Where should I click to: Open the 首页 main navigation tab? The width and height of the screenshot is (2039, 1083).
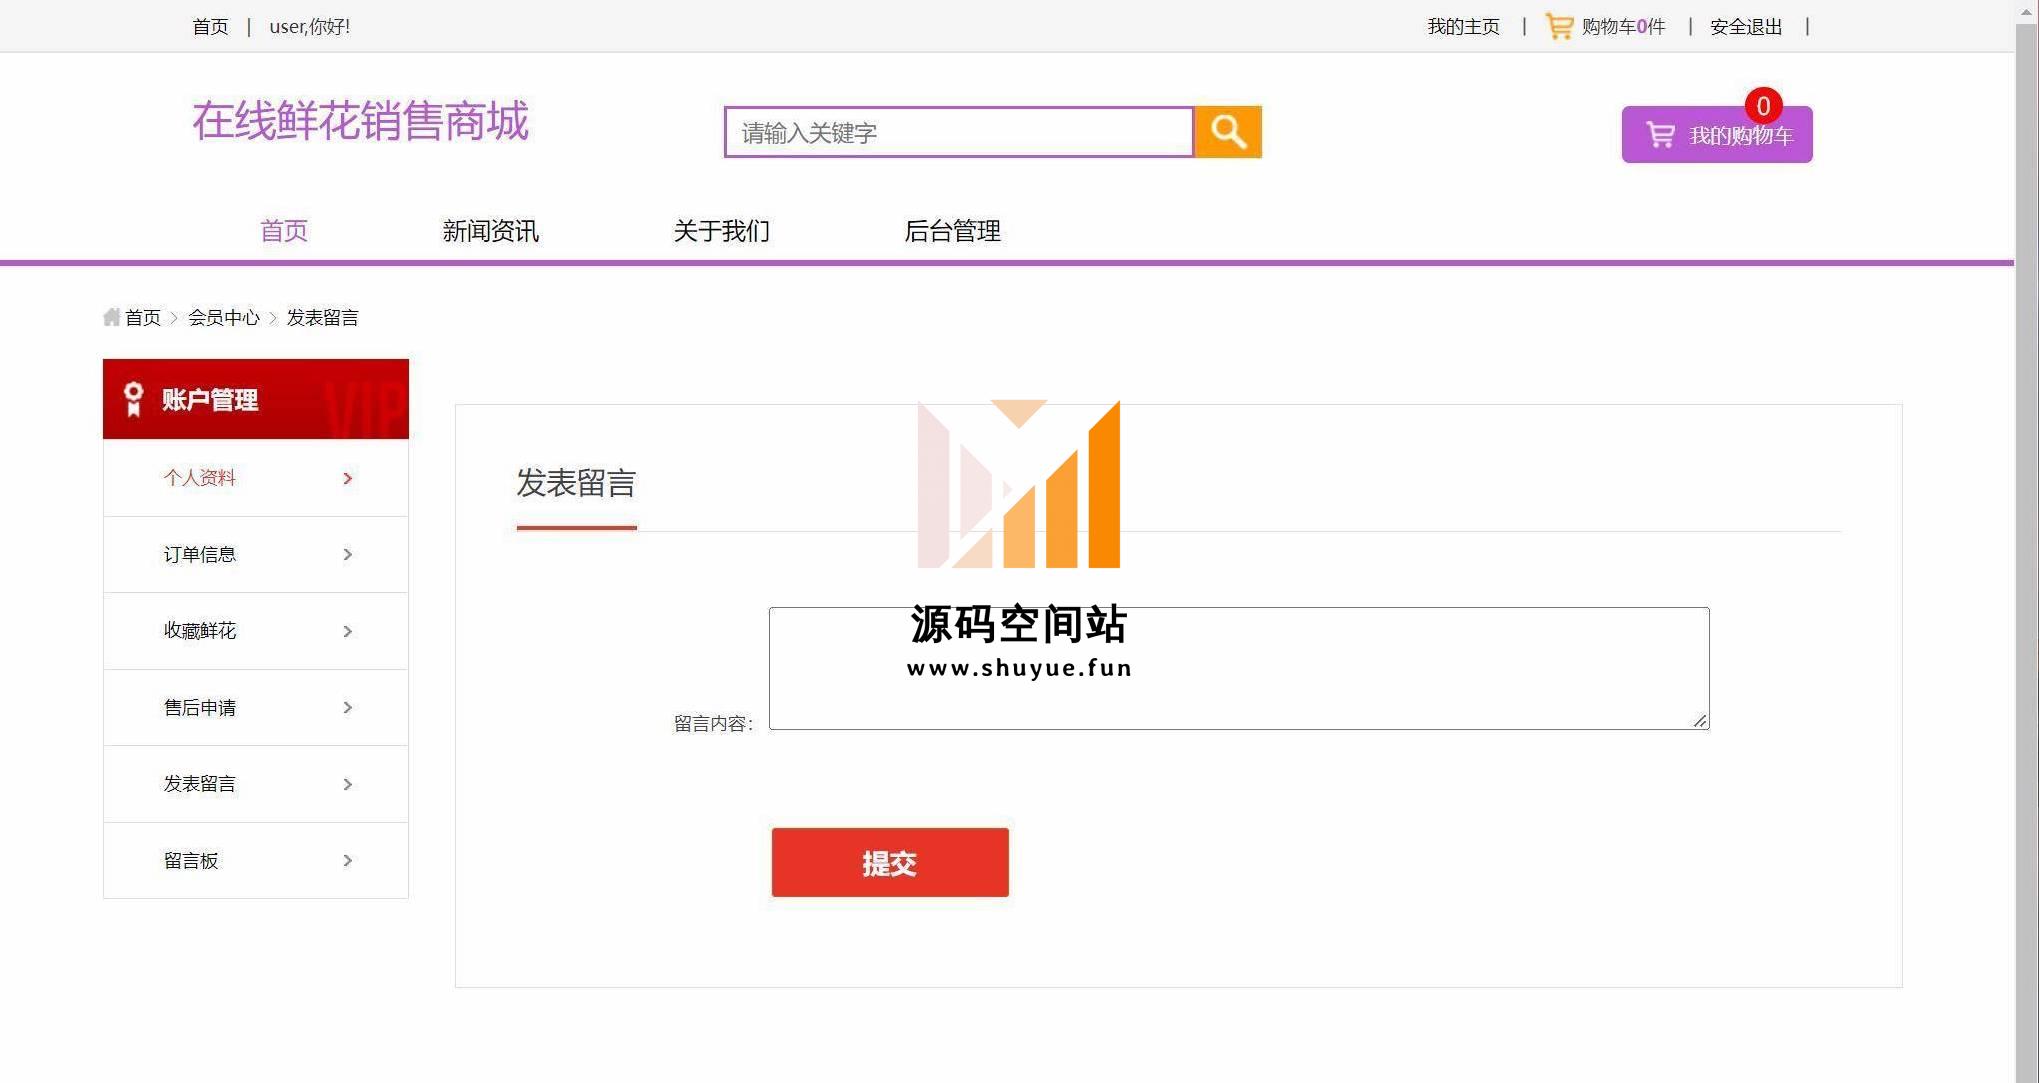pos(284,231)
